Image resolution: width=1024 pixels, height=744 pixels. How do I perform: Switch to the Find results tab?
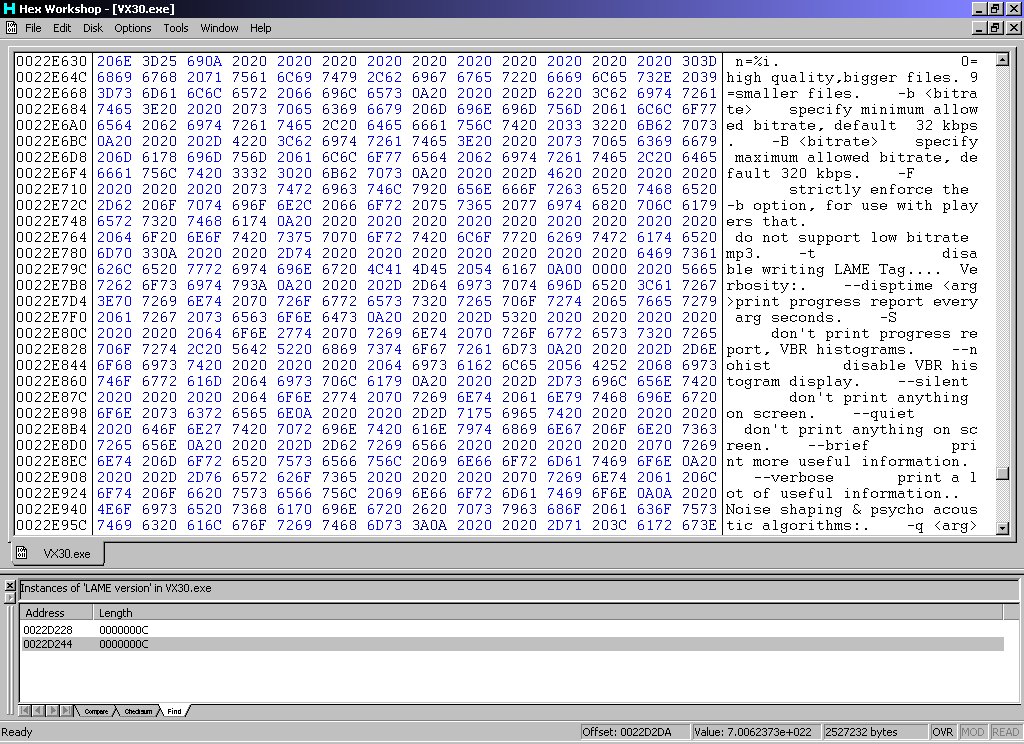click(x=174, y=711)
